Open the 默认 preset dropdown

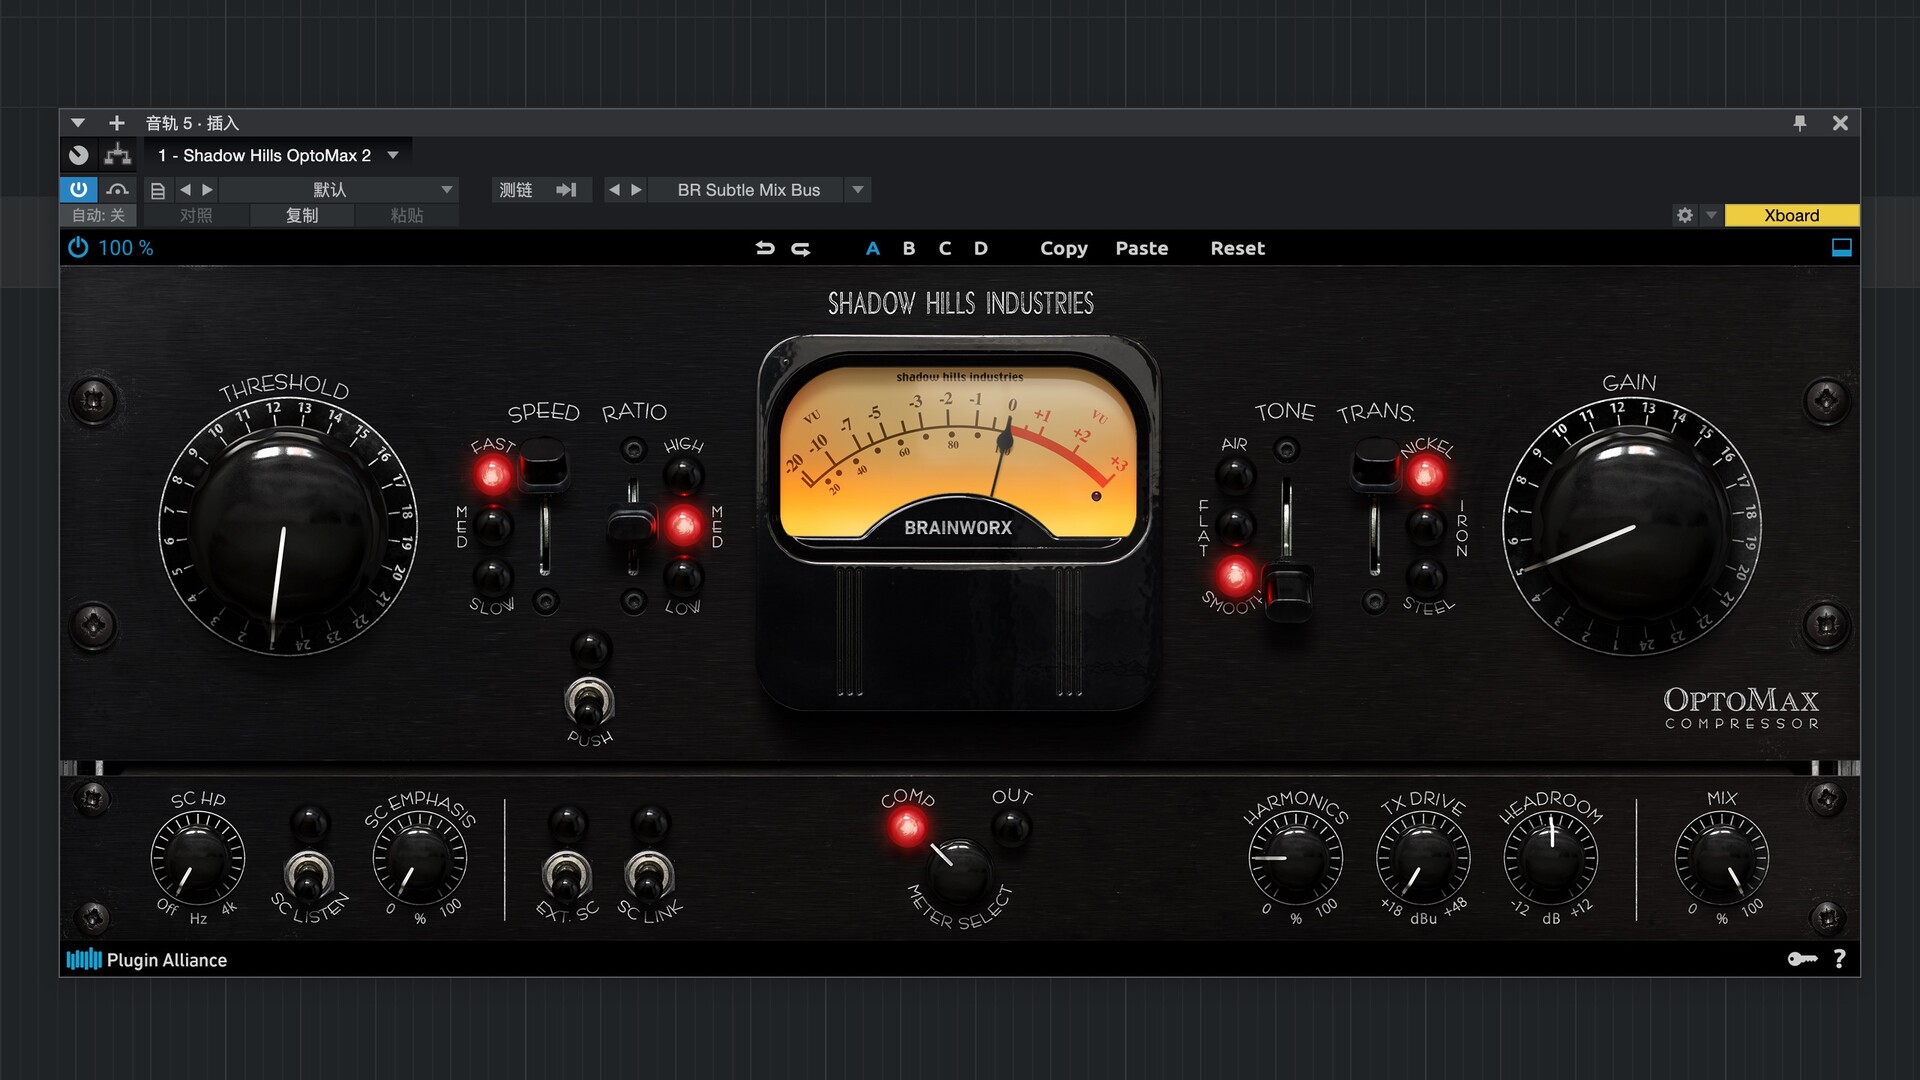click(x=446, y=190)
